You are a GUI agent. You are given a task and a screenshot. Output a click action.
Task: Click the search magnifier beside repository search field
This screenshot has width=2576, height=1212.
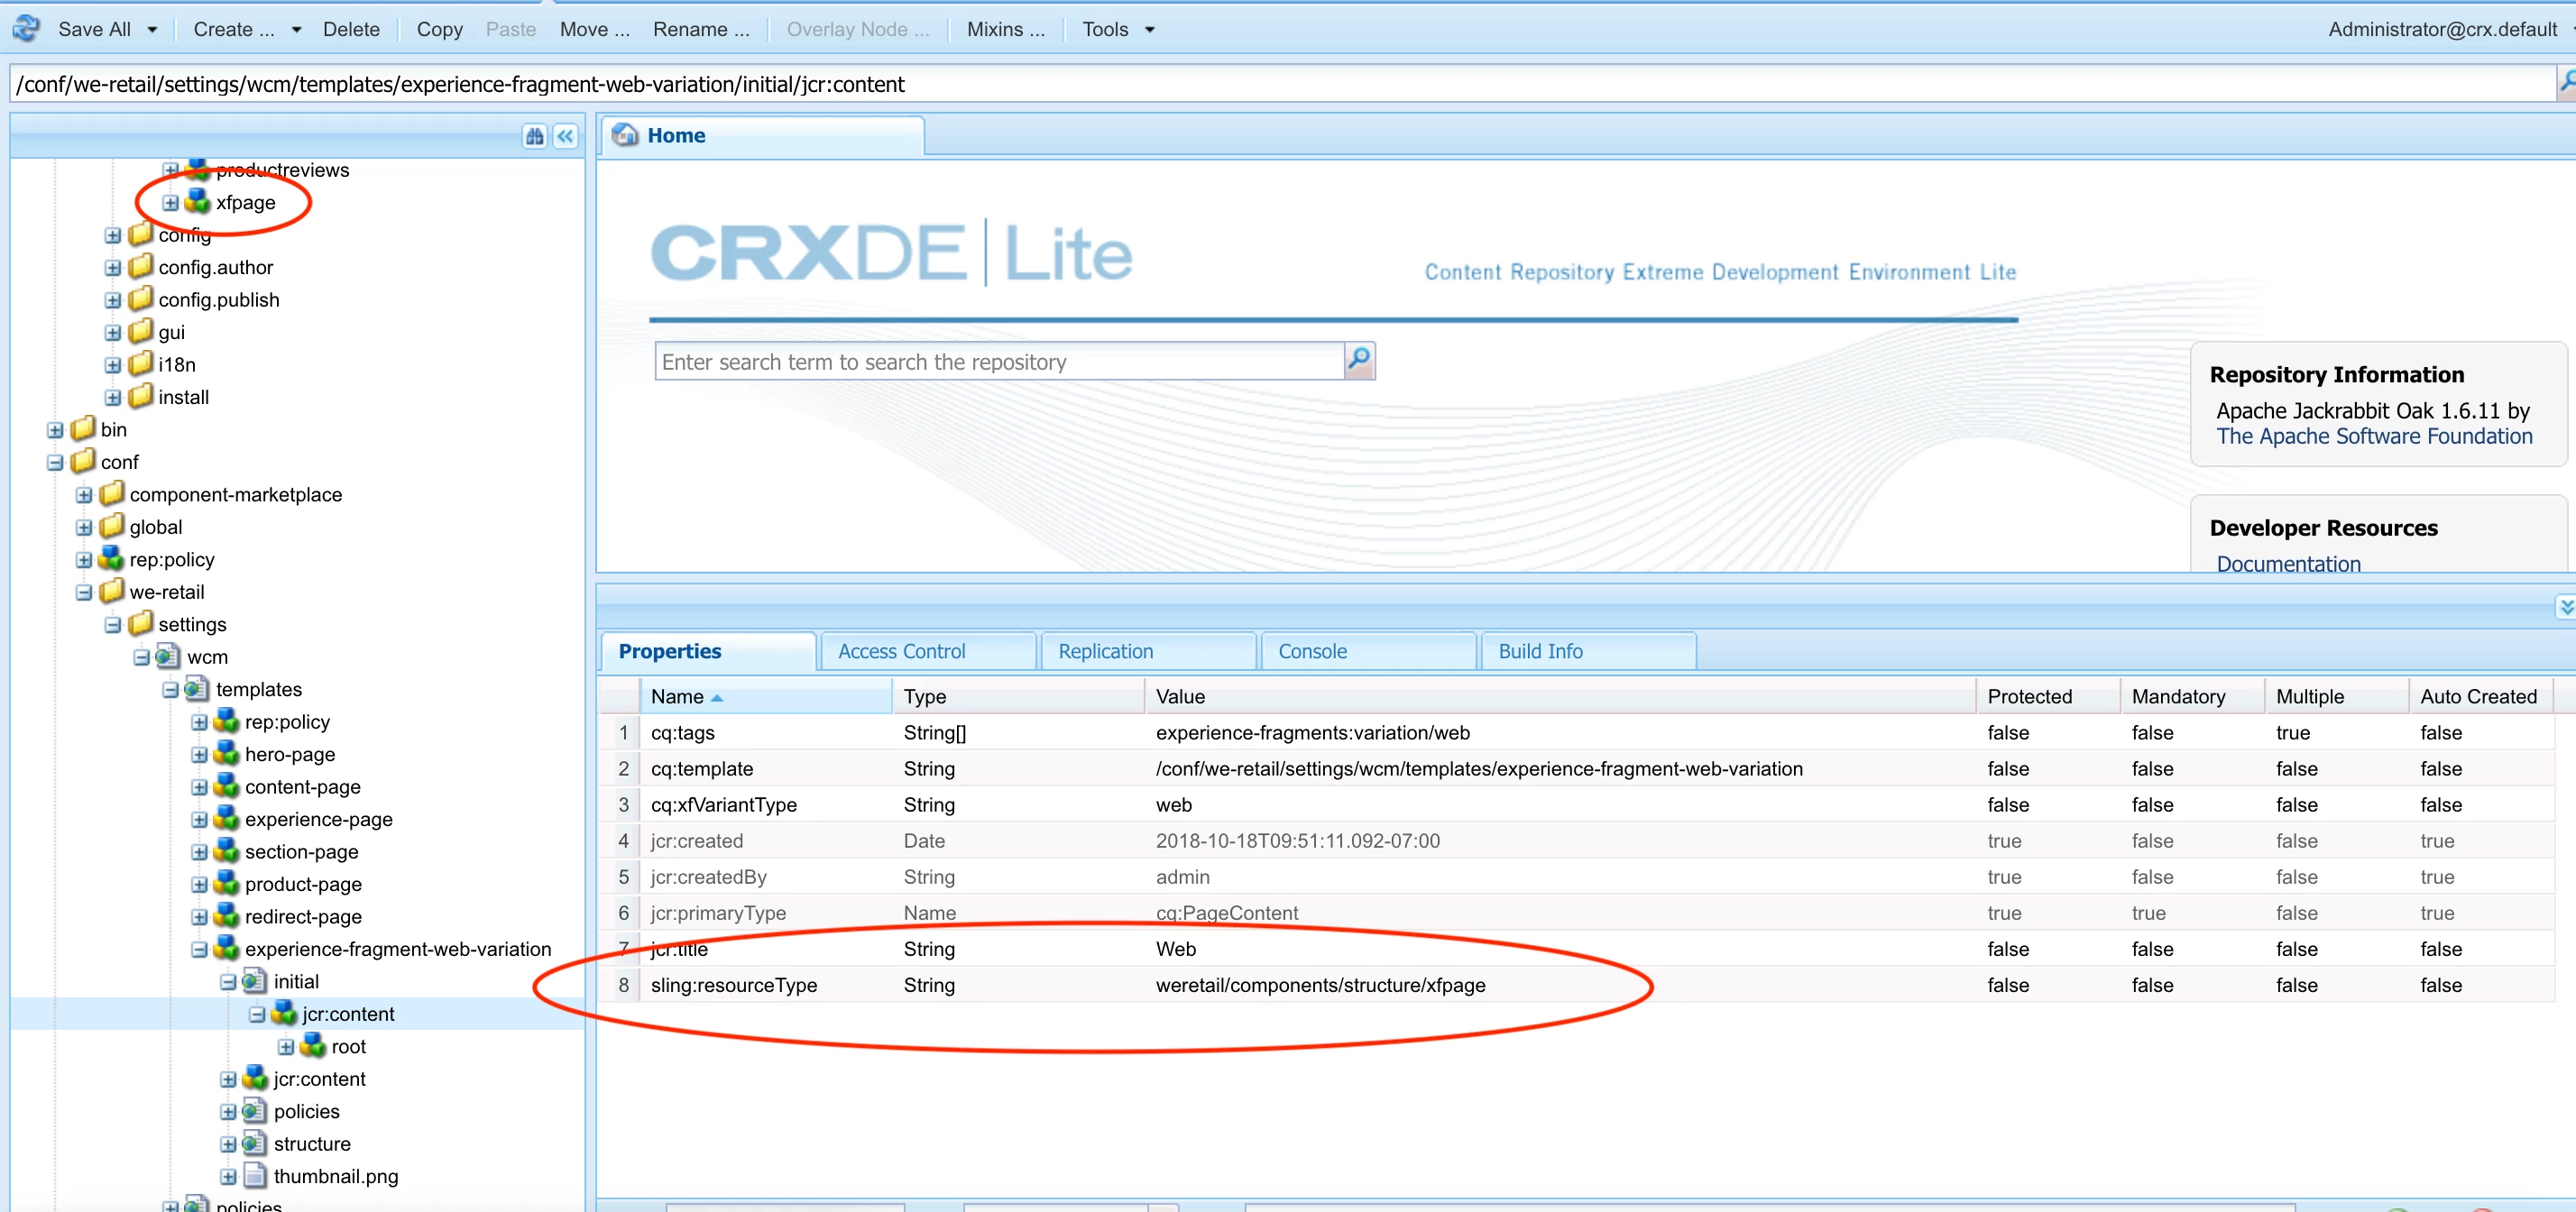click(1359, 360)
